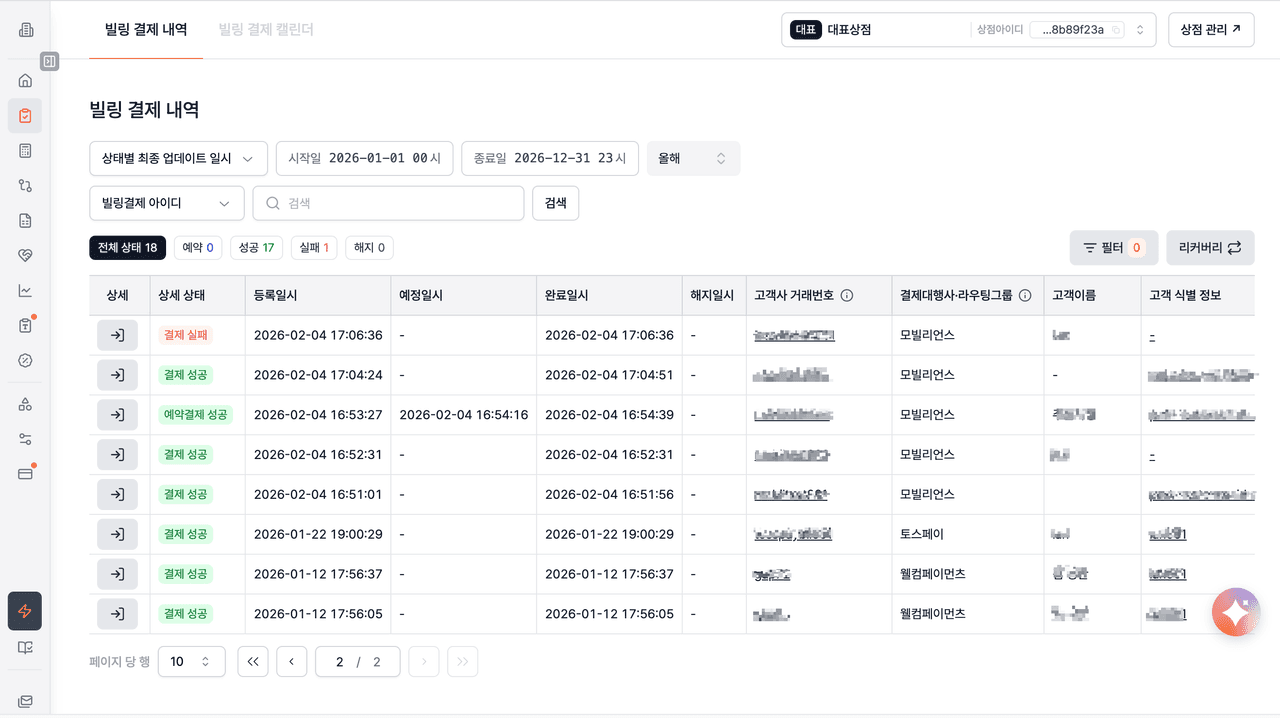Filter by 실패 1 status chip
1280x718 pixels.
click(314, 248)
